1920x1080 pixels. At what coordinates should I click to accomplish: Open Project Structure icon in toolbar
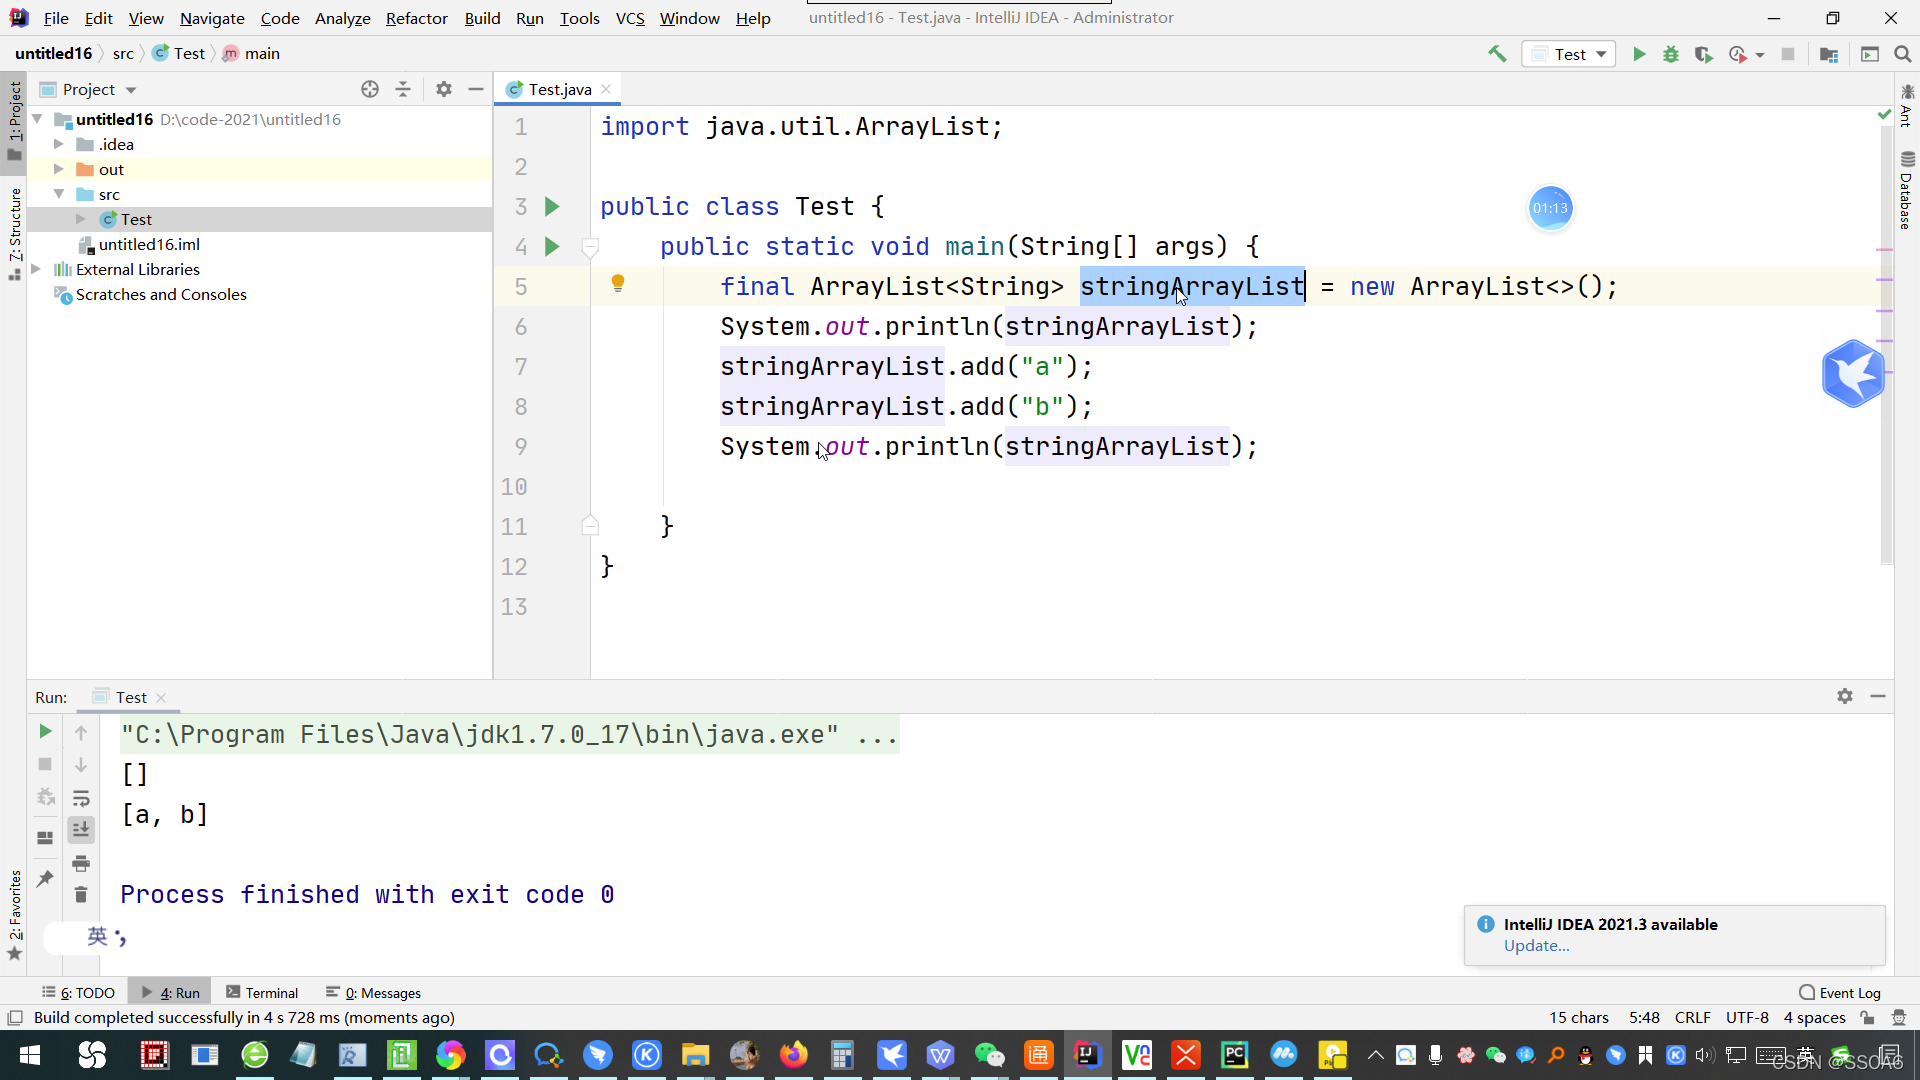click(1829, 54)
